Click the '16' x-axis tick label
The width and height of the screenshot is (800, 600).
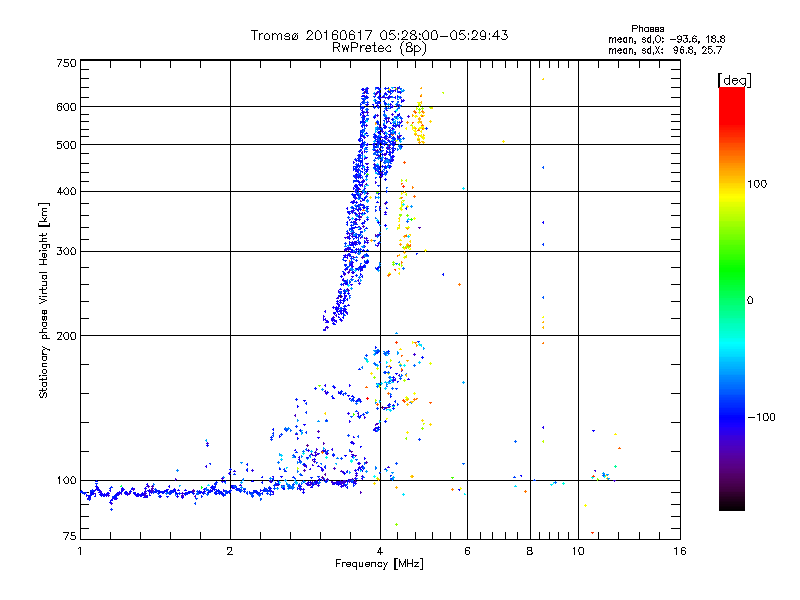coord(680,551)
